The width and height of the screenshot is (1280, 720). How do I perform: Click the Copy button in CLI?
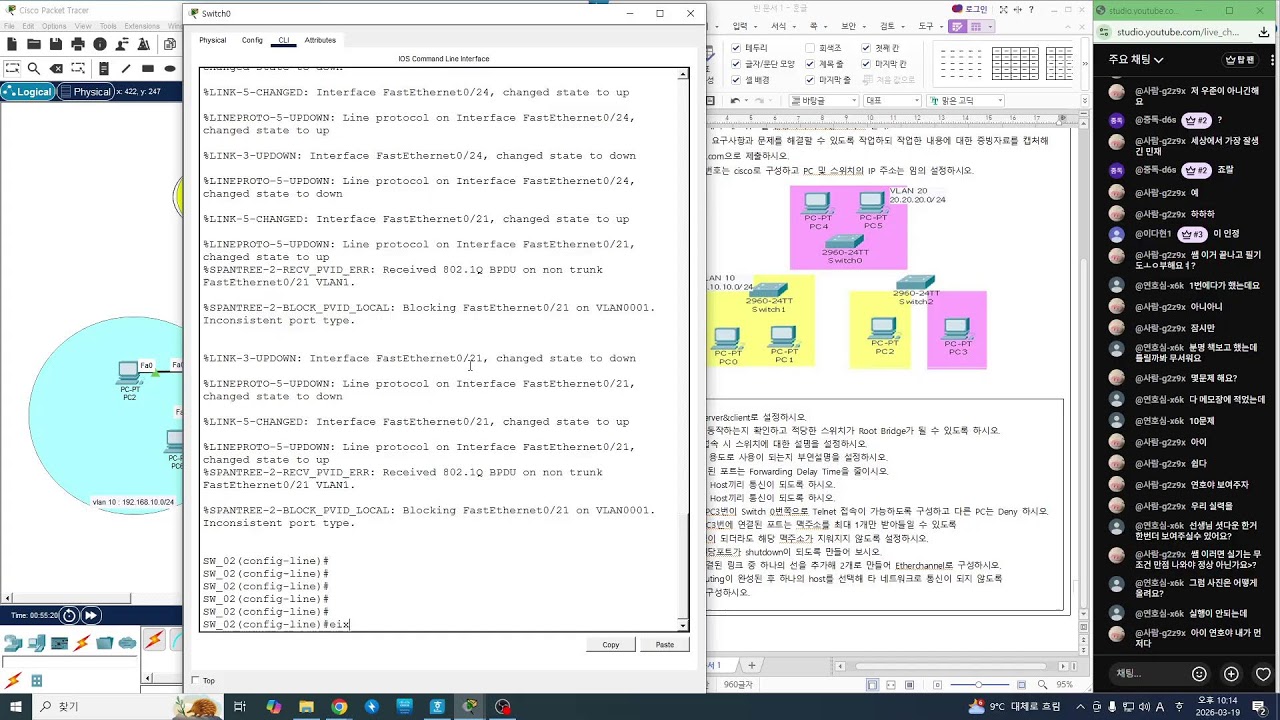(610, 644)
